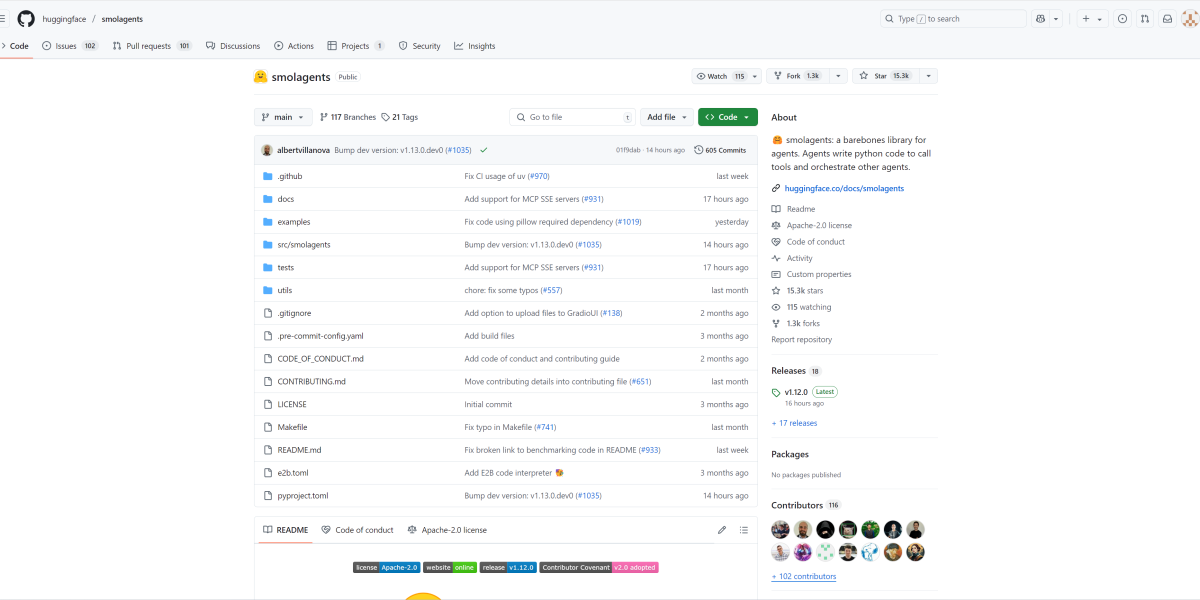Viewport: 1200px width, 600px height.
Task: Focus the 'Go to file' search box
Action: click(x=572, y=117)
